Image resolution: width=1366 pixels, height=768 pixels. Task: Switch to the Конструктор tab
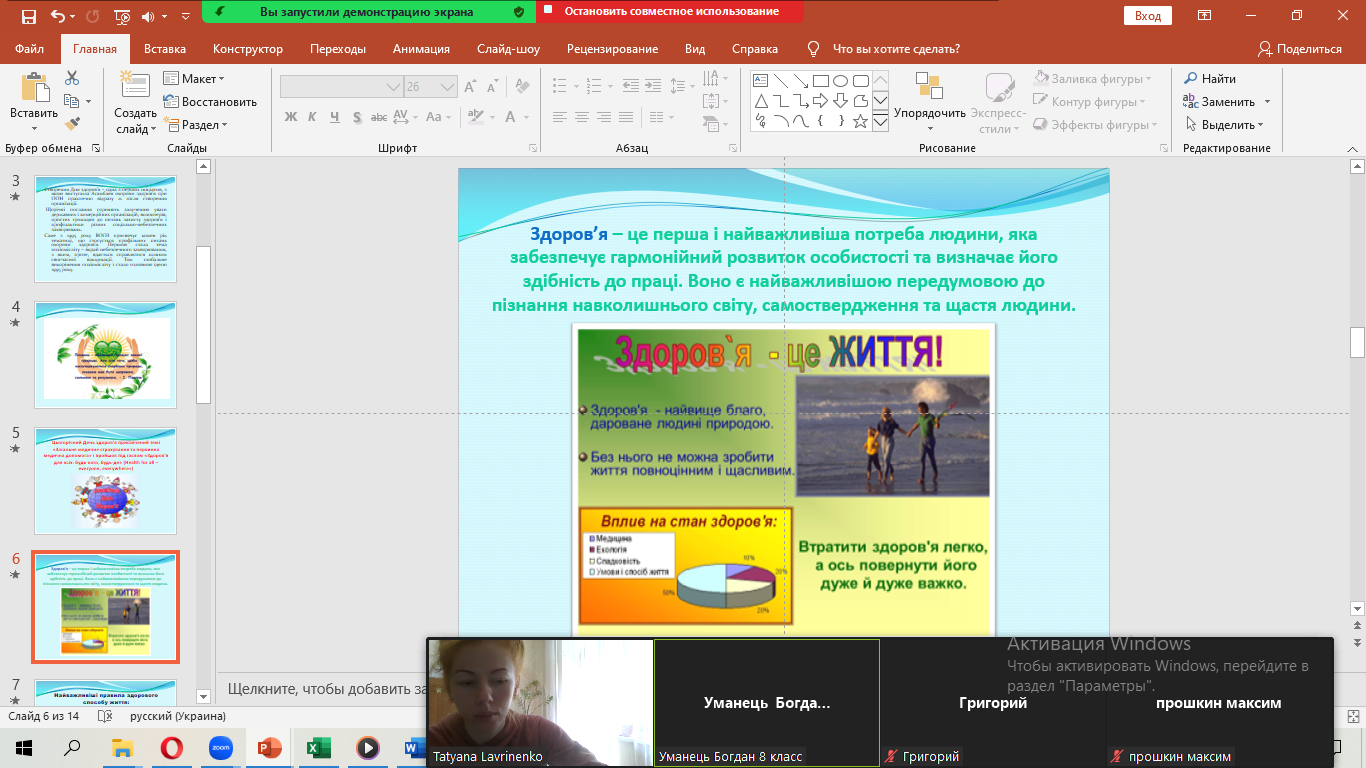248,49
